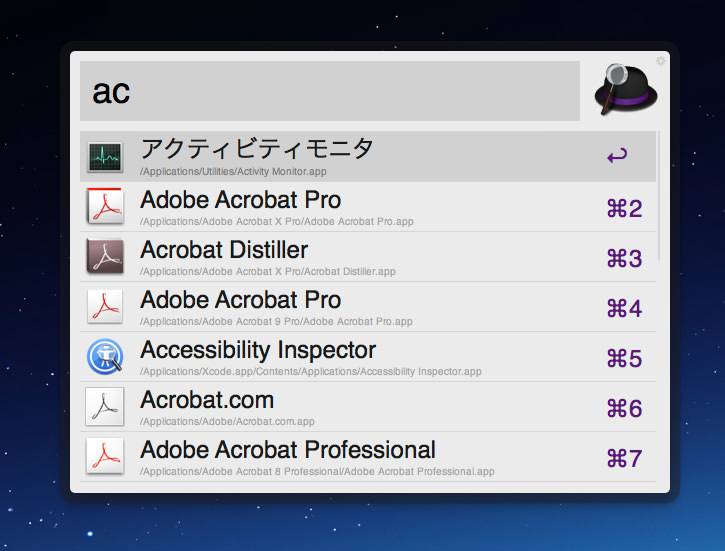Click the Adobe Acrobat X Pro icon
The width and height of the screenshot is (725, 551).
105,206
